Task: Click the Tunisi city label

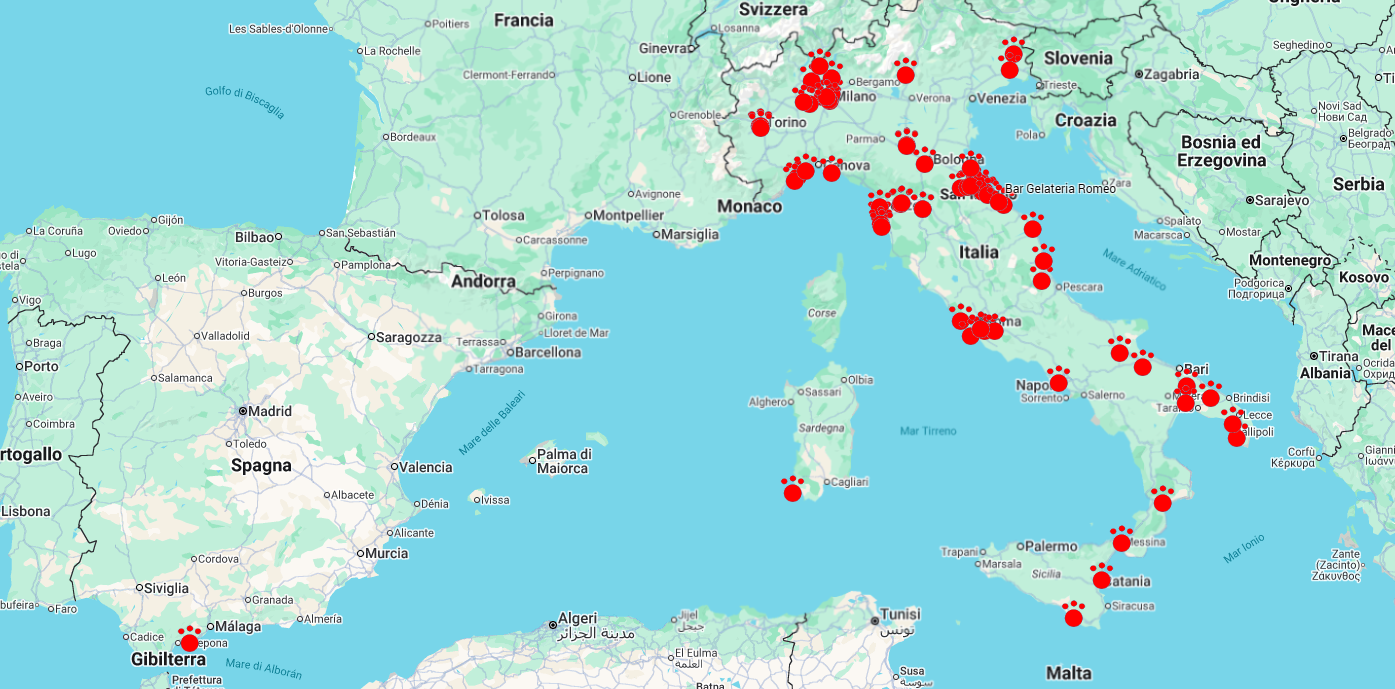Action: coord(899,614)
